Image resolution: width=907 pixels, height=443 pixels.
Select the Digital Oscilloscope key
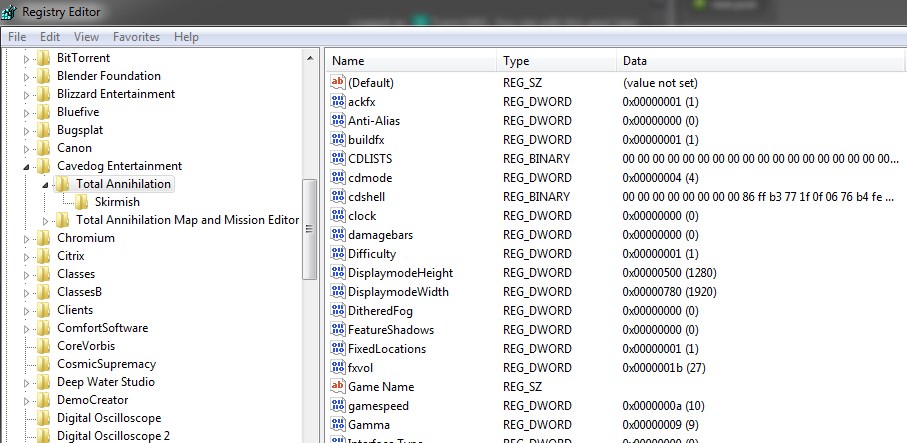click(109, 418)
